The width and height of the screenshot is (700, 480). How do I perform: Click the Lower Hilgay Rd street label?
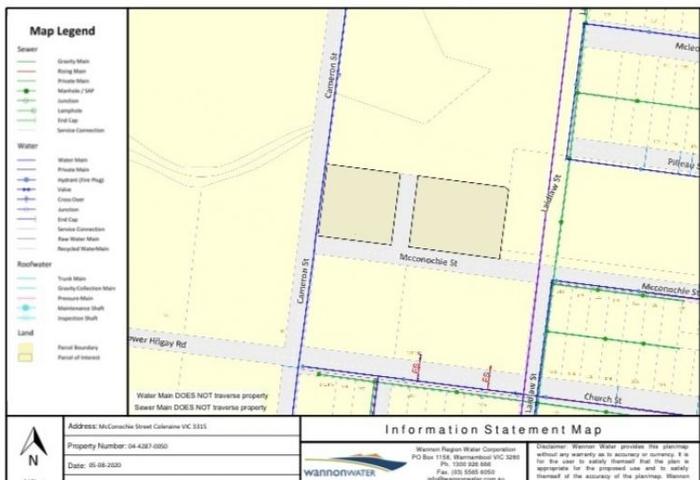[158, 342]
